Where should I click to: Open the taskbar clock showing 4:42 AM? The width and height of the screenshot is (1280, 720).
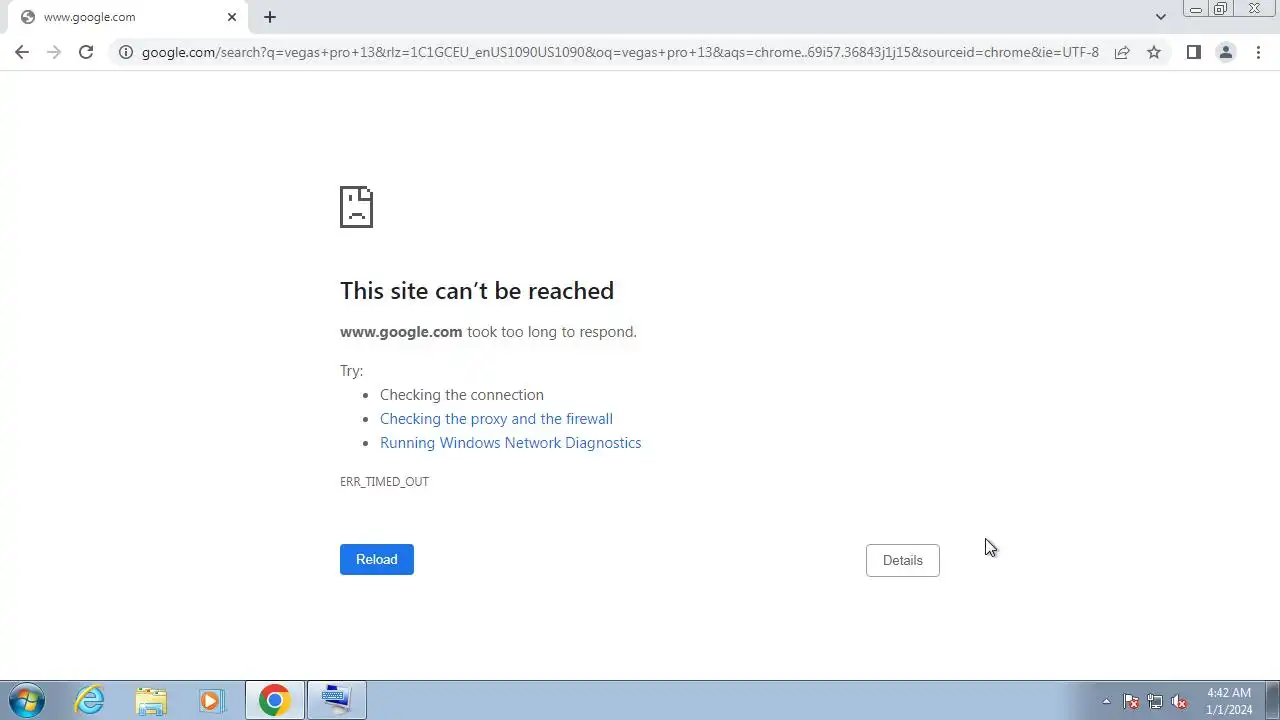click(1229, 701)
